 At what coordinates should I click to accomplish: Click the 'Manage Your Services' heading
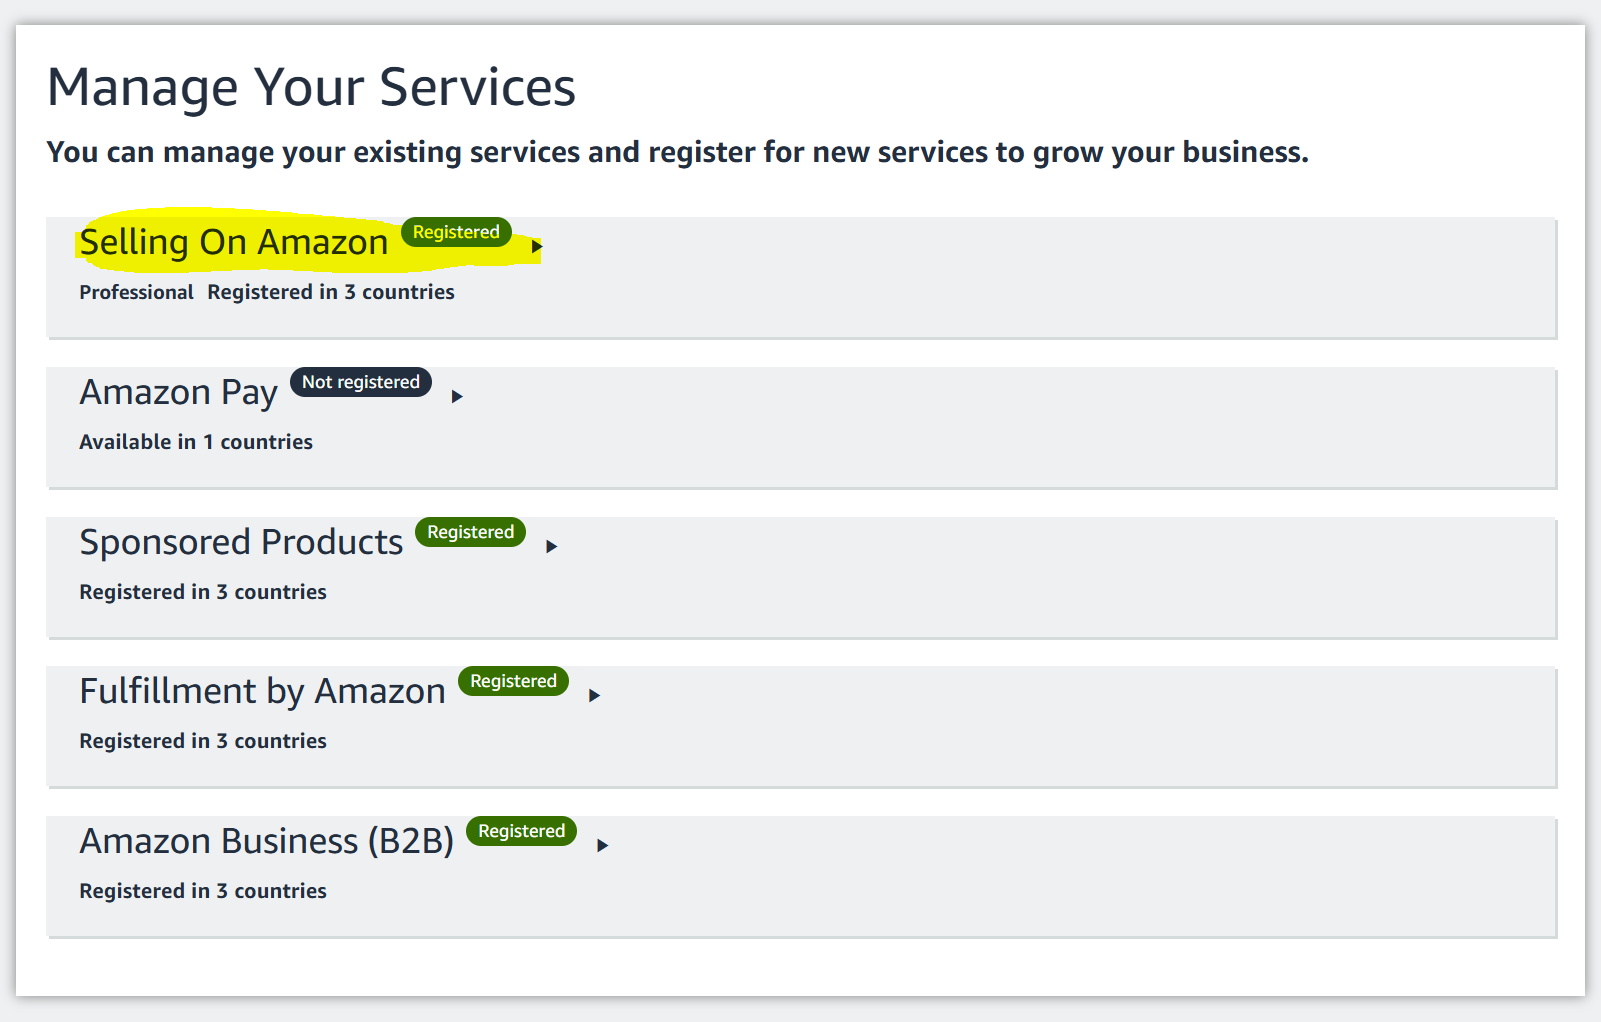pos(311,87)
